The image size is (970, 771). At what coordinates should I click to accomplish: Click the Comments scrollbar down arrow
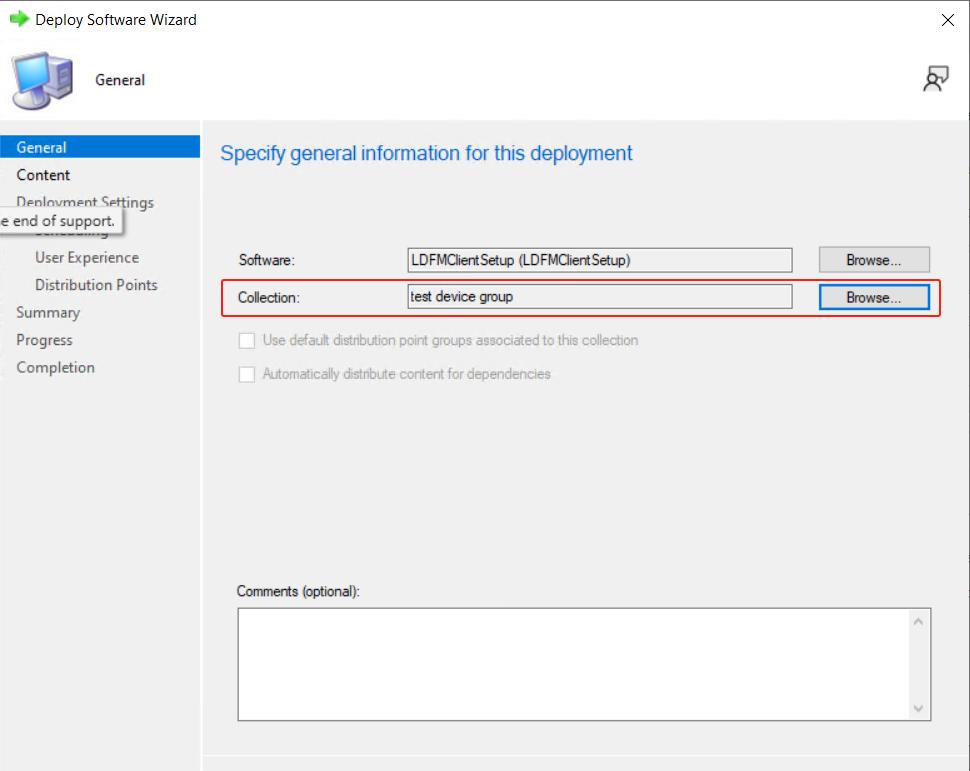click(x=919, y=708)
